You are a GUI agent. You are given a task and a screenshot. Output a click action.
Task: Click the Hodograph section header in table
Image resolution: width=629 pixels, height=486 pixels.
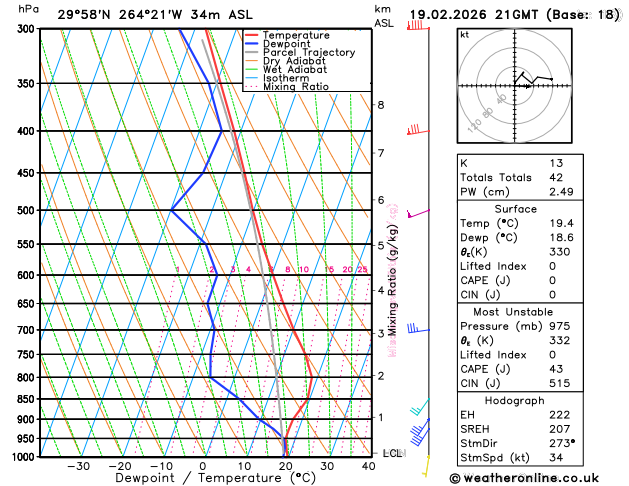pyautogui.click(x=515, y=401)
